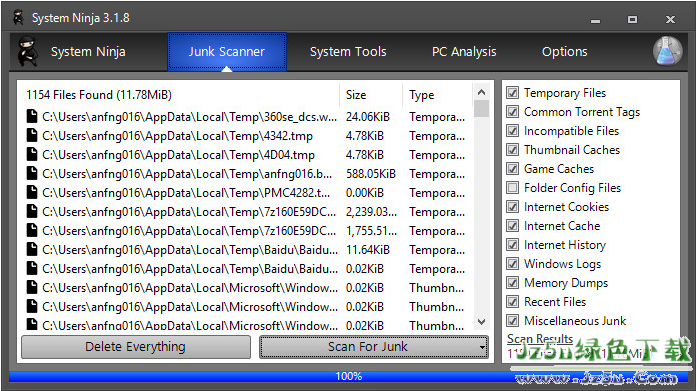Screen dimensions: 697x391
Task: Click the ninja logo in the tab bar
Action: [x=28, y=52]
